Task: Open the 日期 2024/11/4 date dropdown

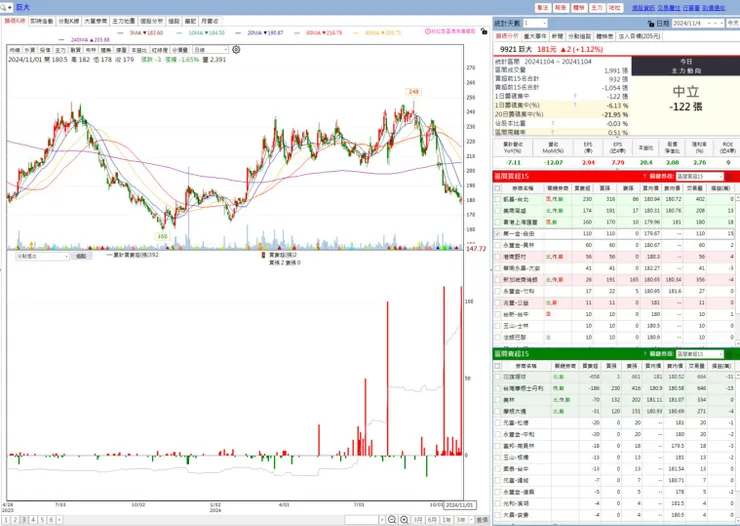Action: tap(698, 23)
